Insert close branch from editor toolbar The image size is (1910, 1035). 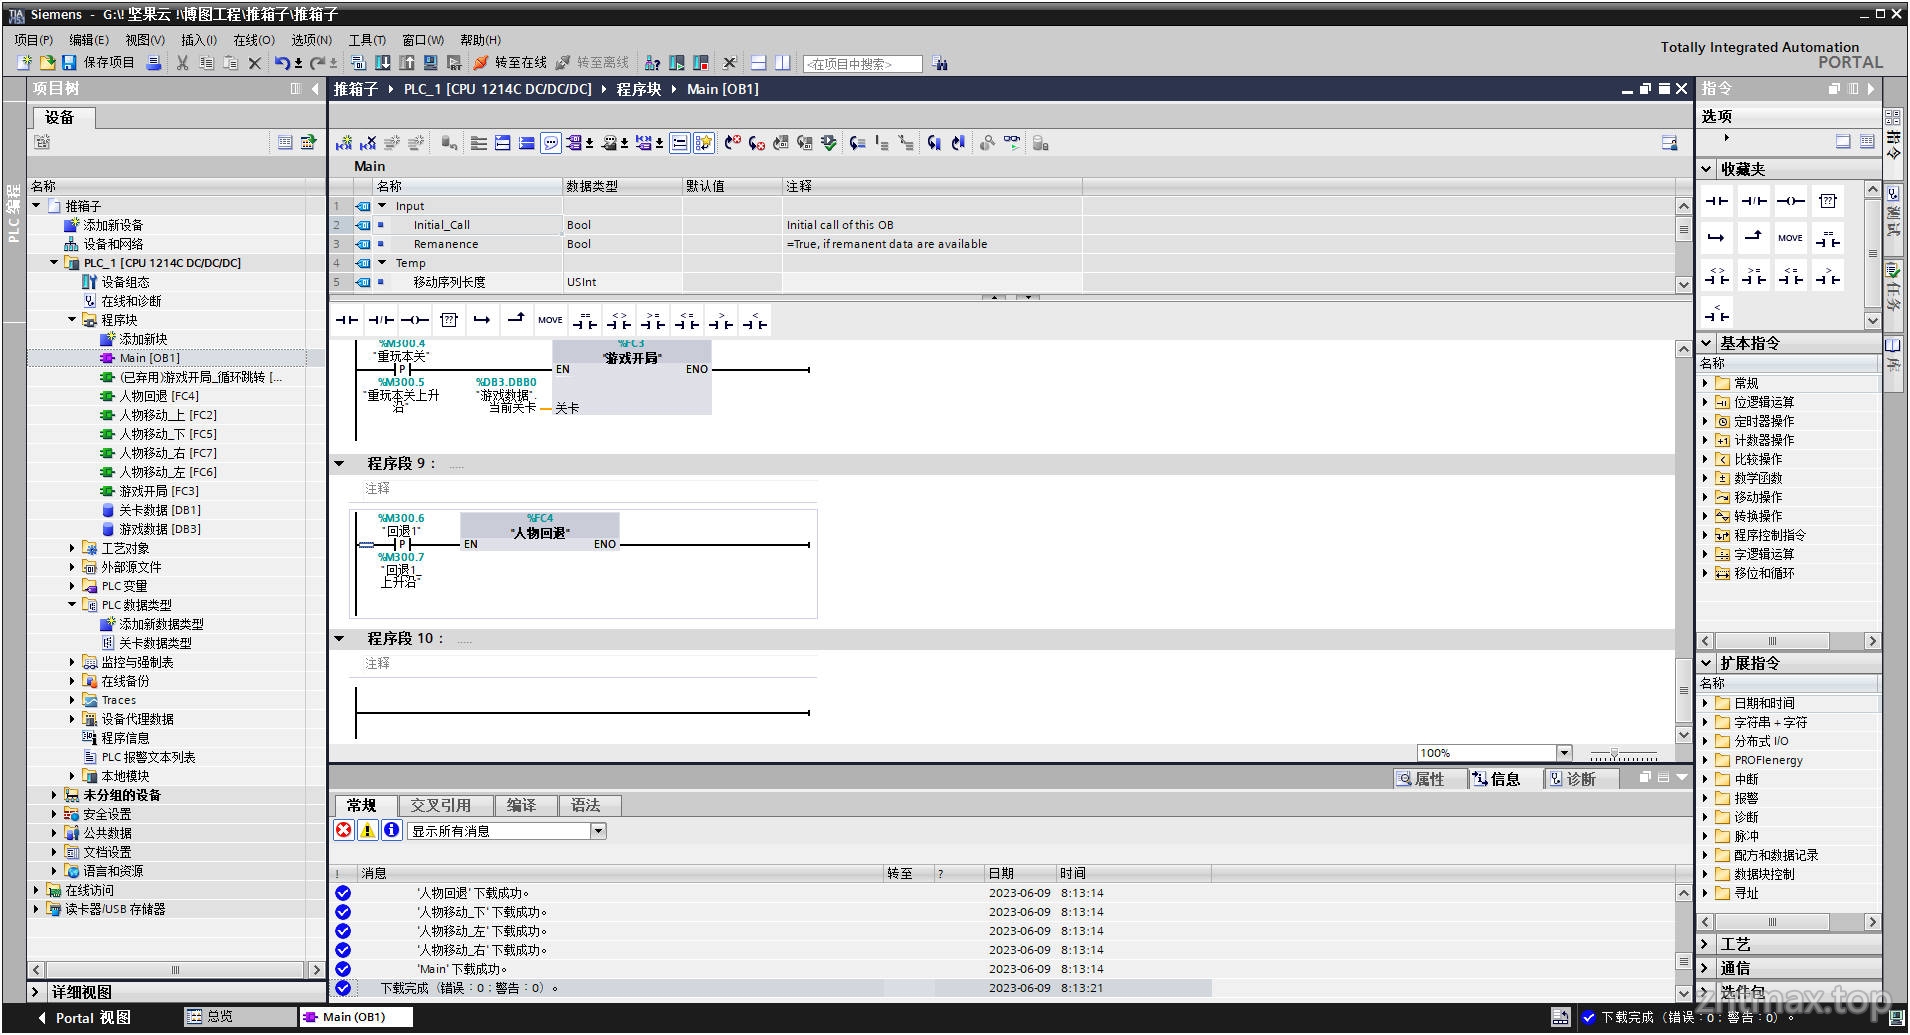point(516,321)
